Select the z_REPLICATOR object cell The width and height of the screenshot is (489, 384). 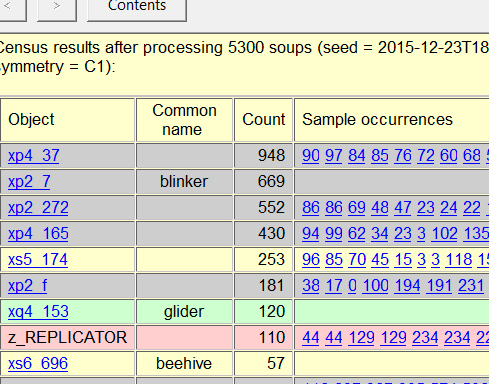pyautogui.click(x=68, y=338)
